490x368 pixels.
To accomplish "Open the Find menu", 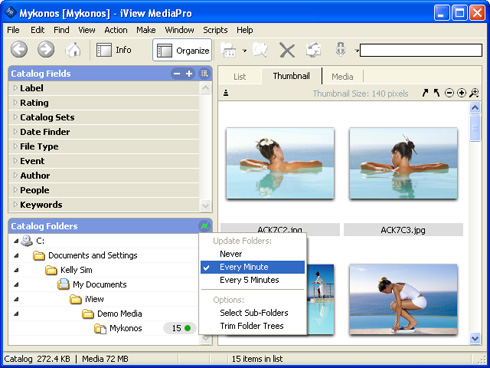I will pos(61,30).
